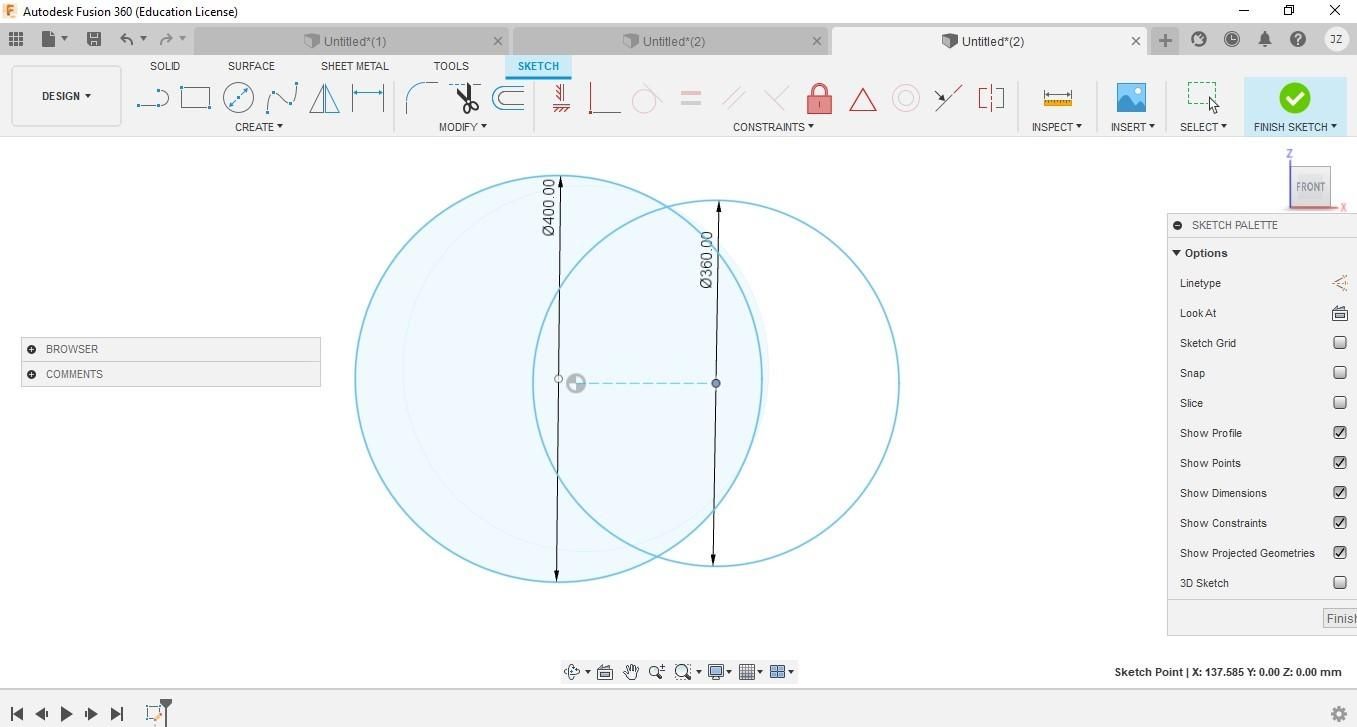Open the Help question mark
This screenshot has height=727, width=1357.
[1298, 39]
